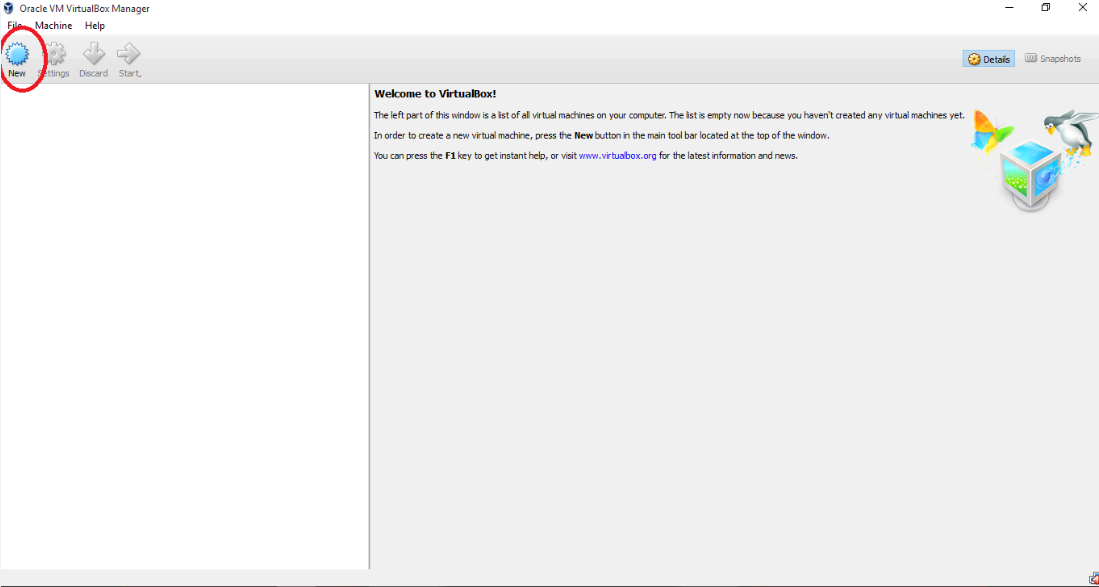Click the 'Welcome to VirtualBox!' heading

point(435,94)
